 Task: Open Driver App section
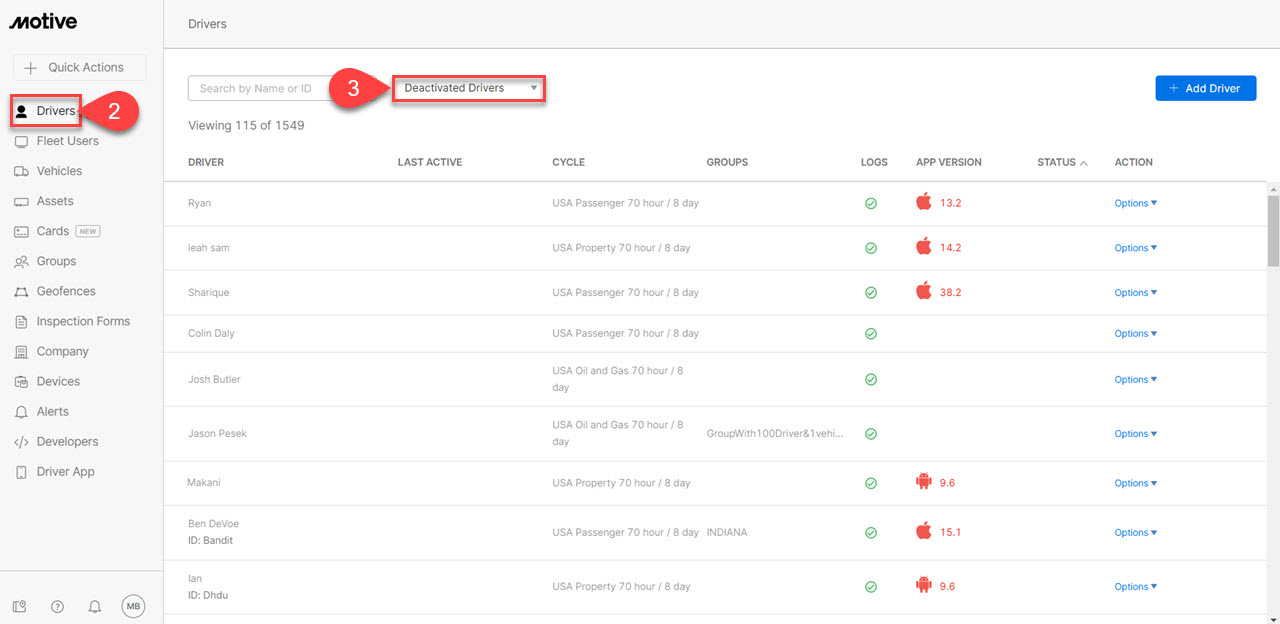coord(65,471)
